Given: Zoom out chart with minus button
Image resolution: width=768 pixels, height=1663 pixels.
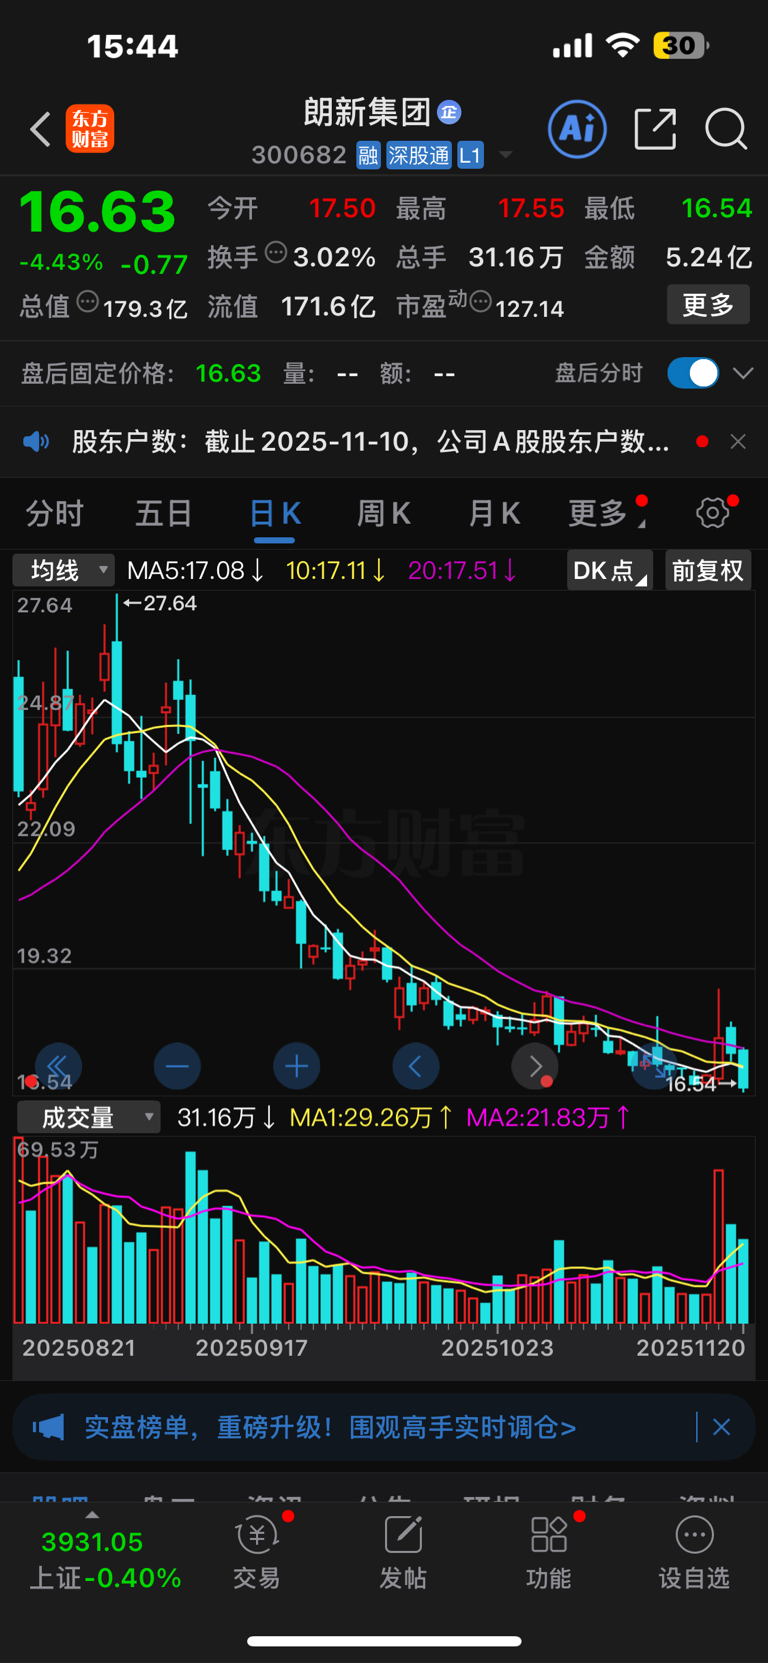Looking at the screenshot, I should point(177,1067).
